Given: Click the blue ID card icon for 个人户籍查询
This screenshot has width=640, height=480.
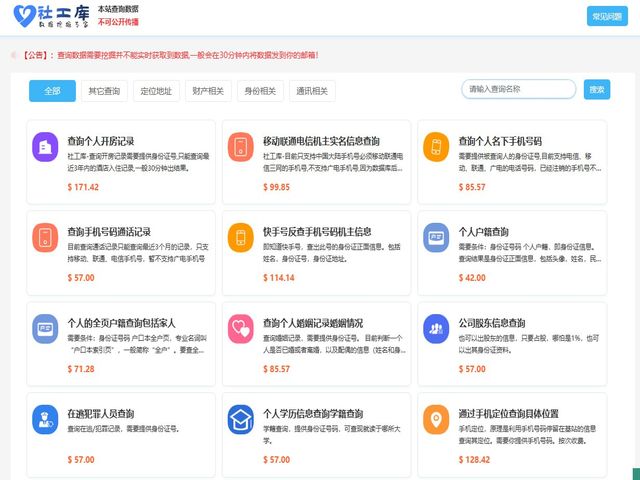Looking at the screenshot, I should [435, 237].
